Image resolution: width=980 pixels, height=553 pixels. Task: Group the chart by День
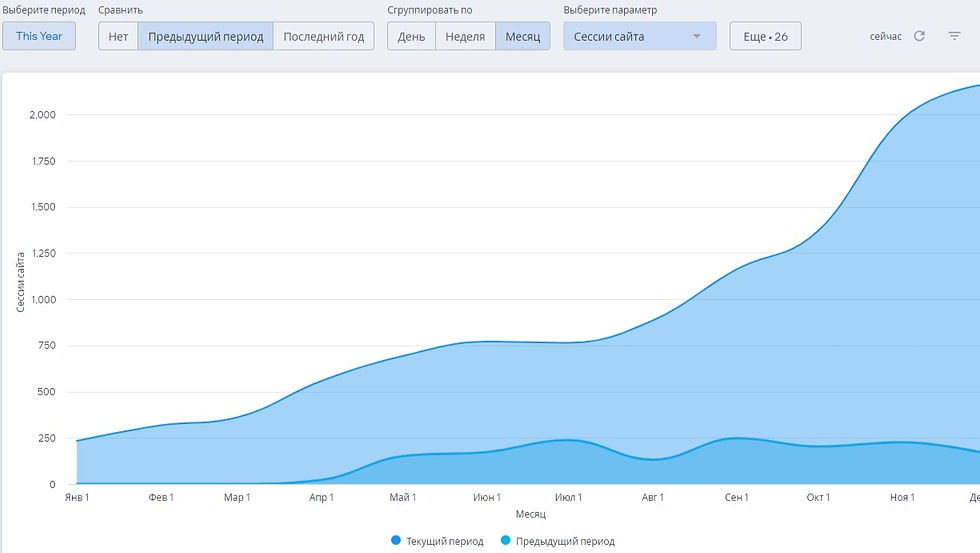pos(411,37)
